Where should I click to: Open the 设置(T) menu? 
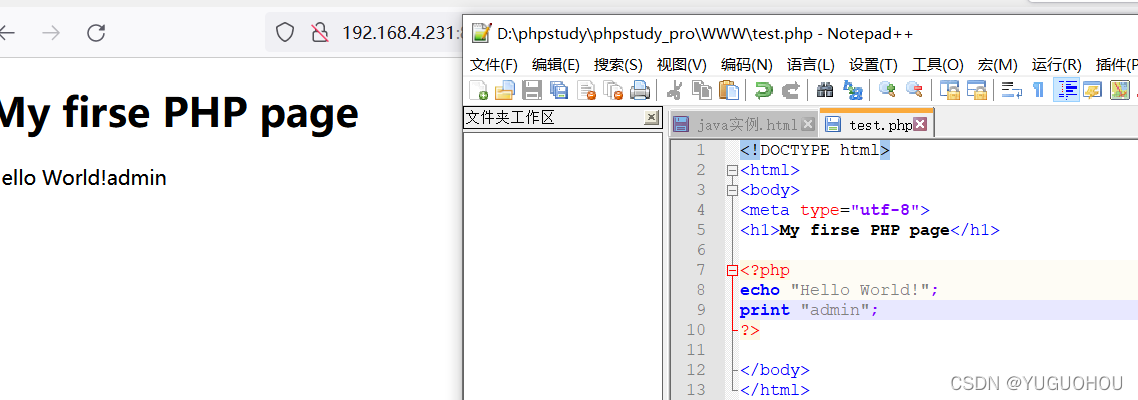click(x=873, y=65)
